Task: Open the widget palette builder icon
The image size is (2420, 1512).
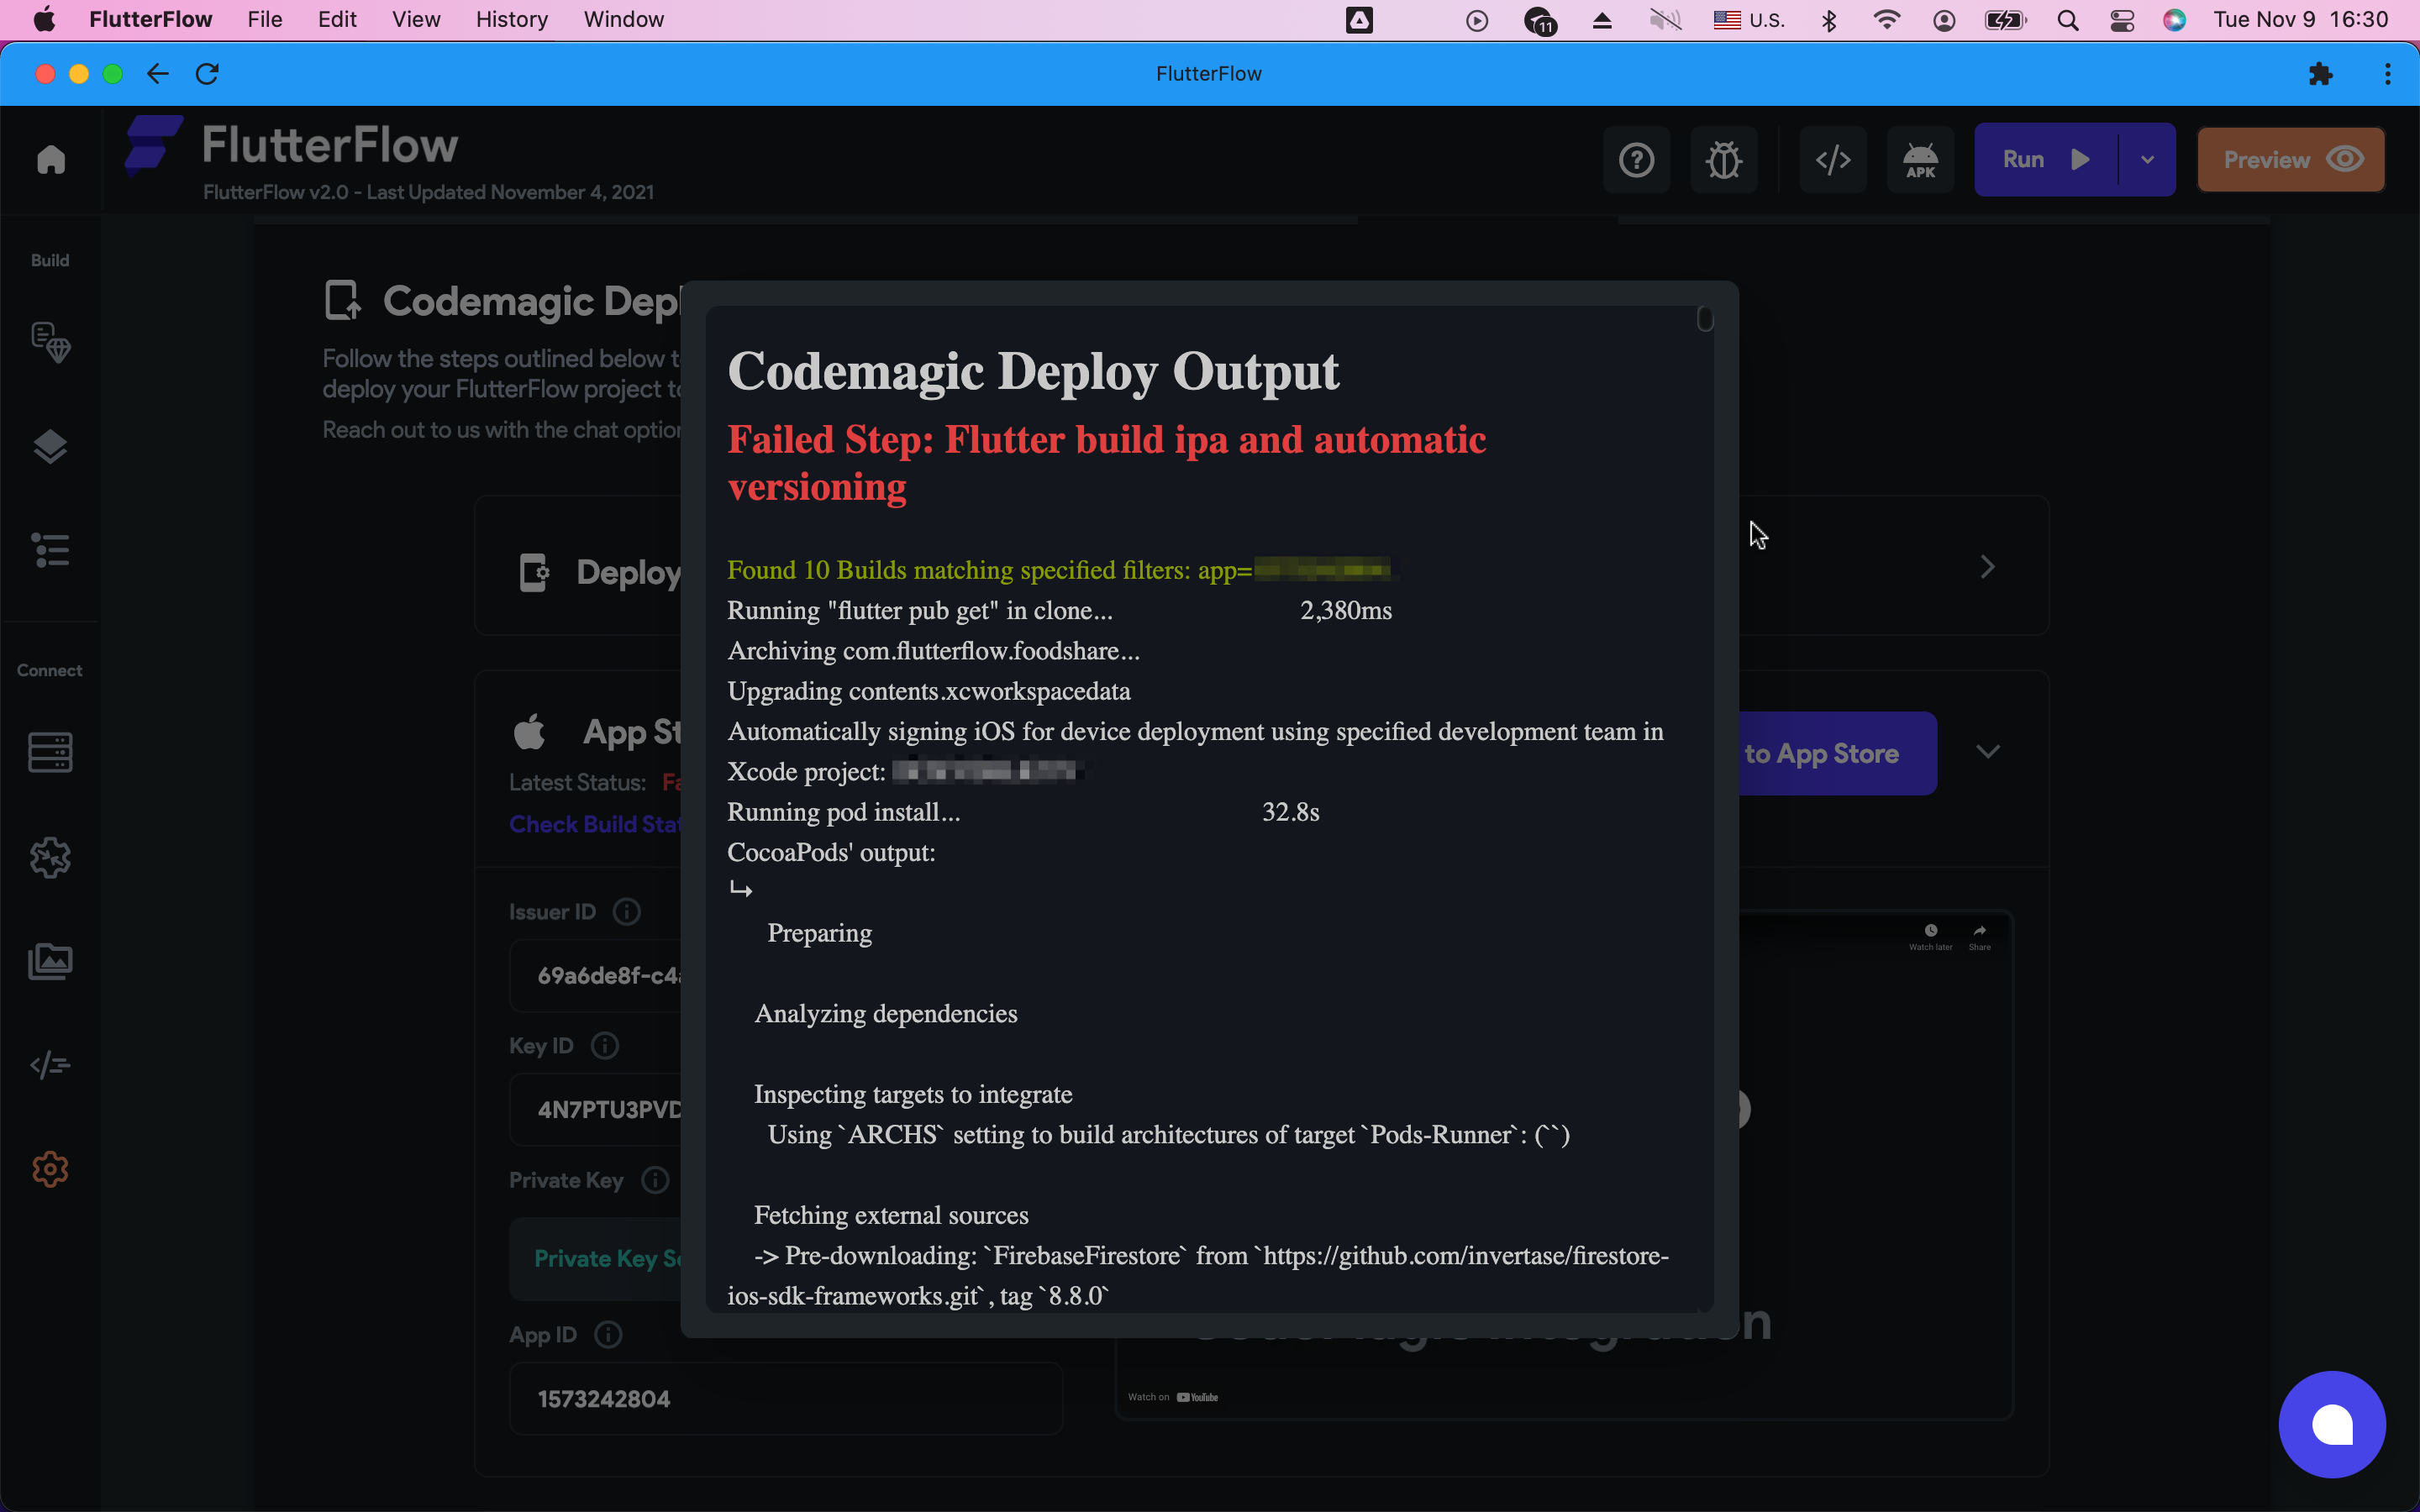Action: (x=51, y=342)
